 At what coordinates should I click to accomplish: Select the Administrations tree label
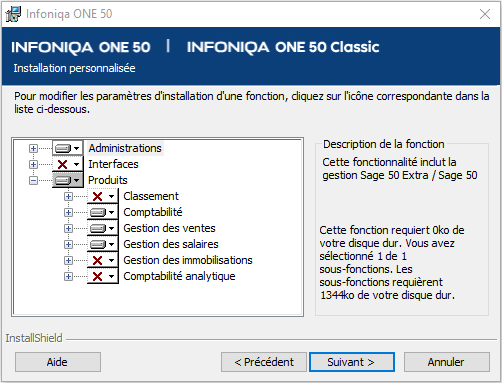(125, 148)
